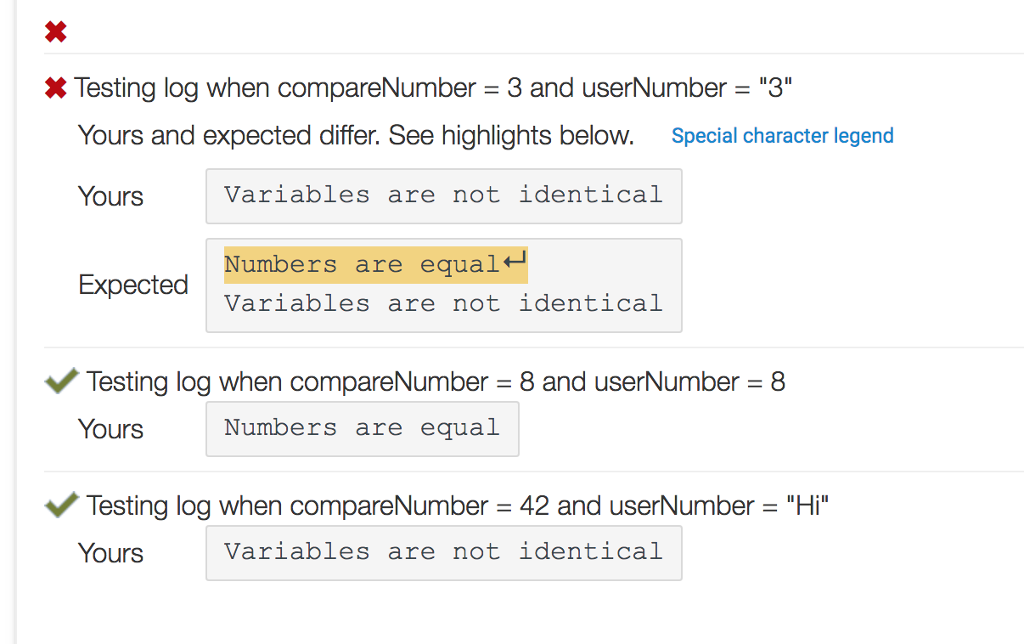Open the Special character legend link
This screenshot has height=644, width=1024.
(782, 136)
